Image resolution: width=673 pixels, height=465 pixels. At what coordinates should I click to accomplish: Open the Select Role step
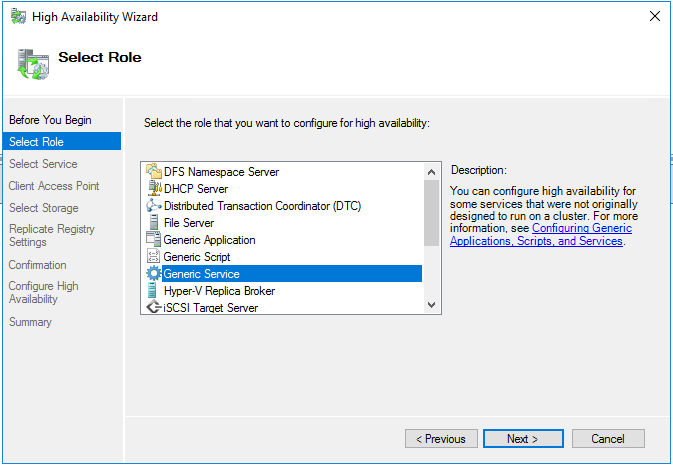[36, 142]
